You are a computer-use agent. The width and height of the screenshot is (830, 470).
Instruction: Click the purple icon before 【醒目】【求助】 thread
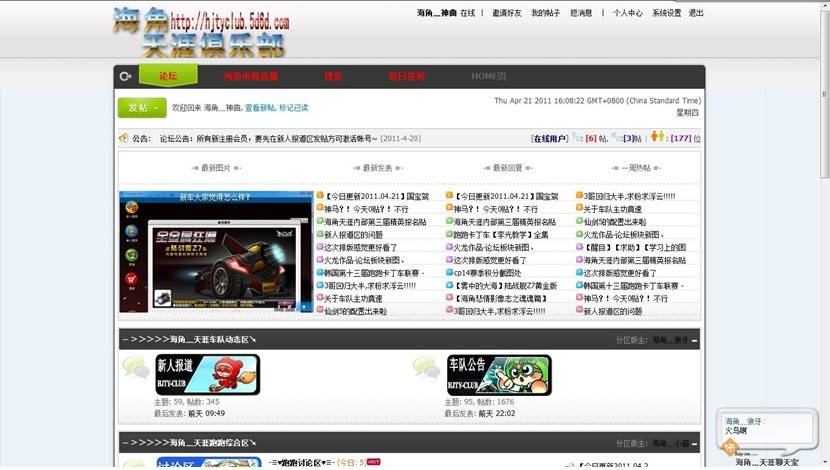coord(579,247)
